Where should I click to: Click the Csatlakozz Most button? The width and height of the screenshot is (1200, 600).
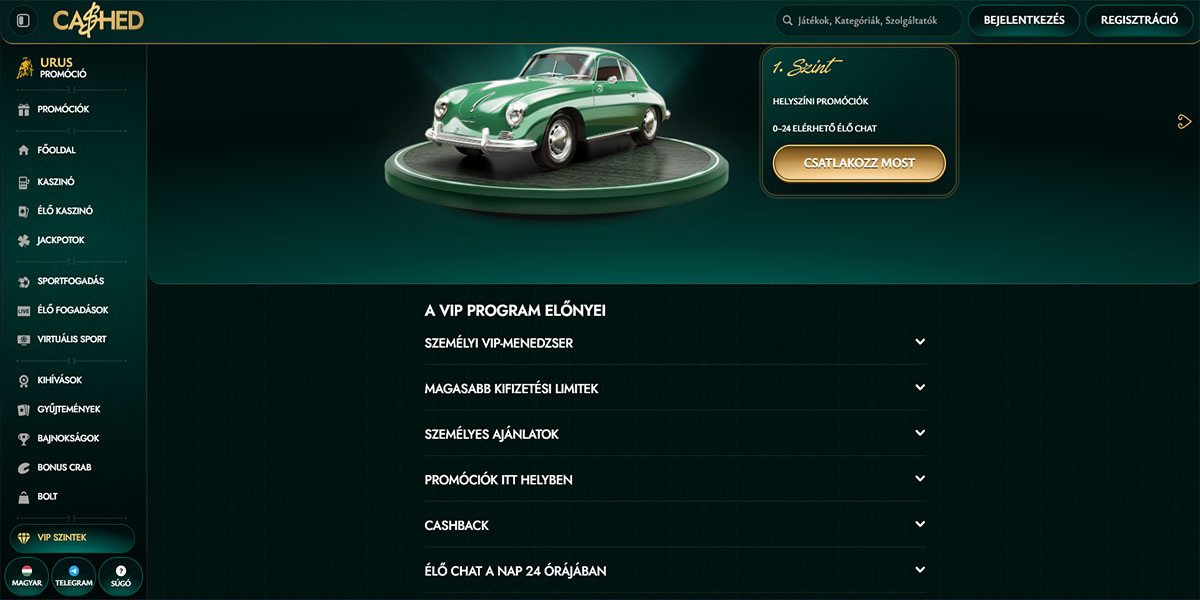tap(859, 163)
